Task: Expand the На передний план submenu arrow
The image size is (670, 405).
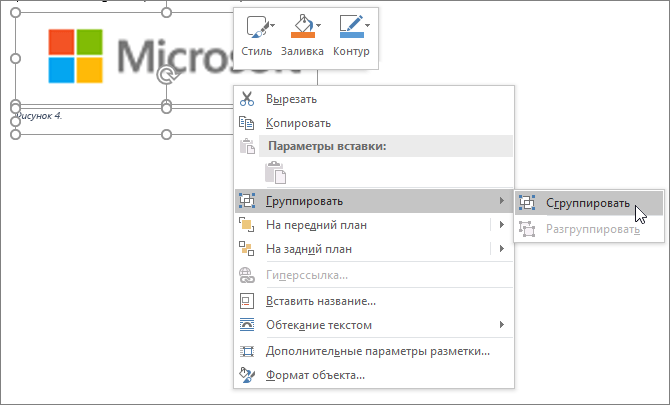Action: pos(502,224)
